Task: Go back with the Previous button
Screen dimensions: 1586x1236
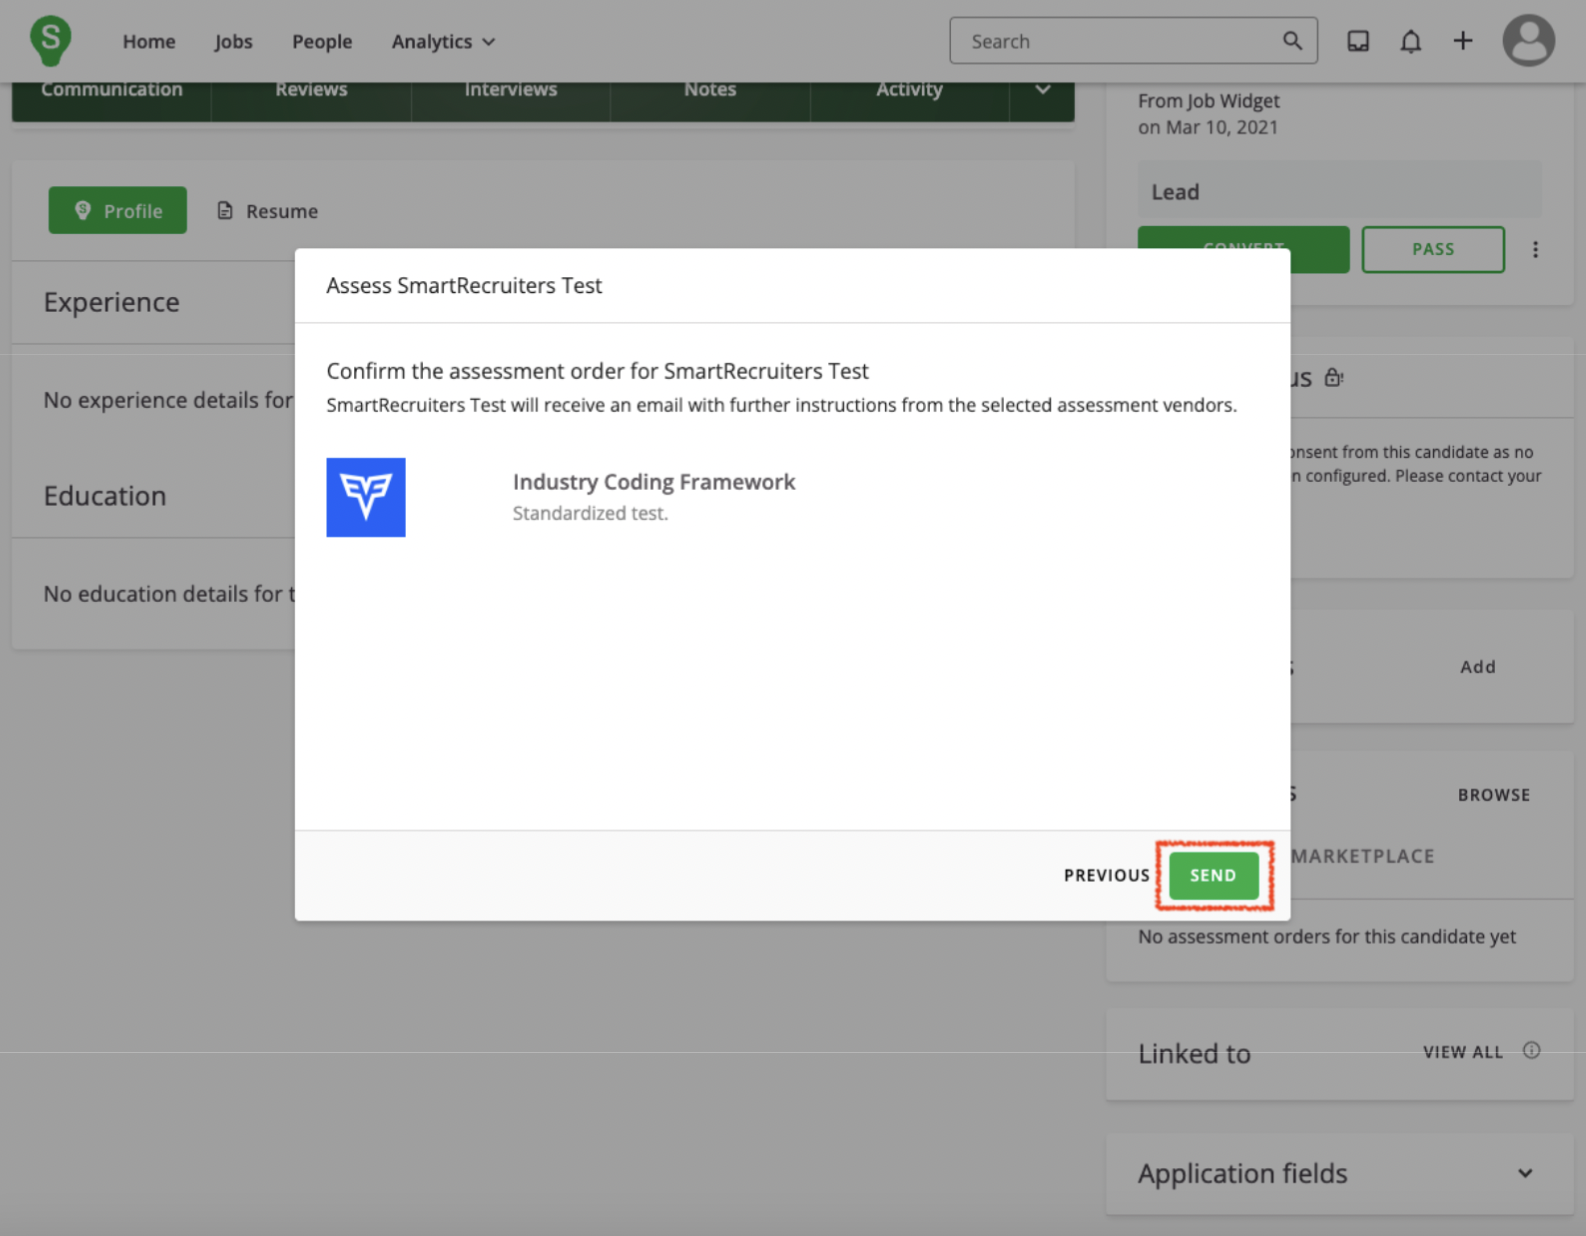Action: [x=1106, y=875]
